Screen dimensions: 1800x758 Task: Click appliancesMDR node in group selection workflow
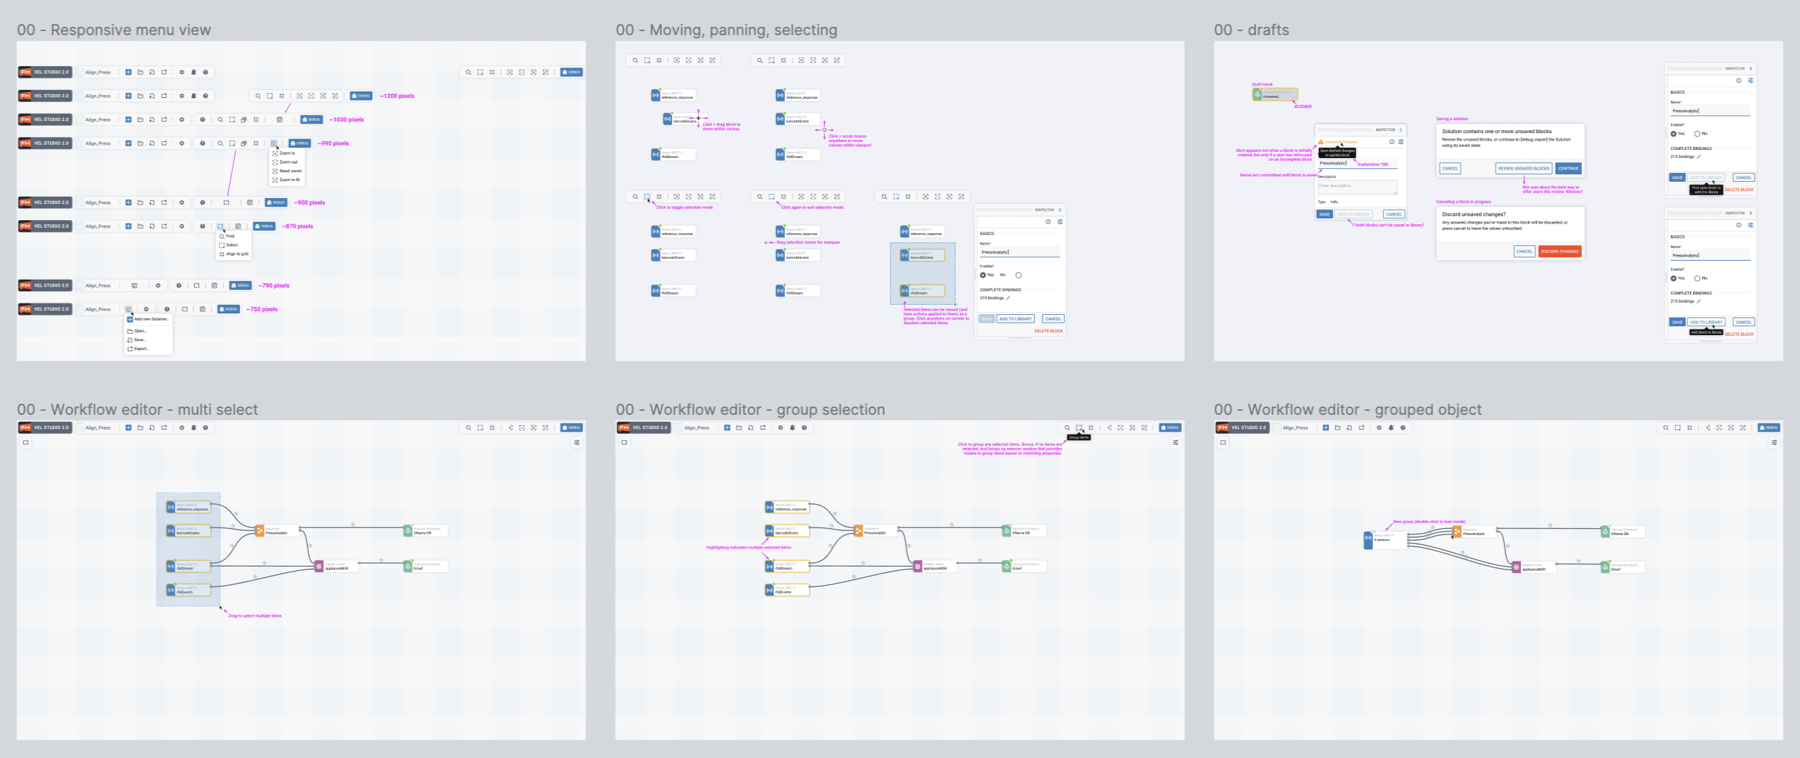(x=933, y=566)
